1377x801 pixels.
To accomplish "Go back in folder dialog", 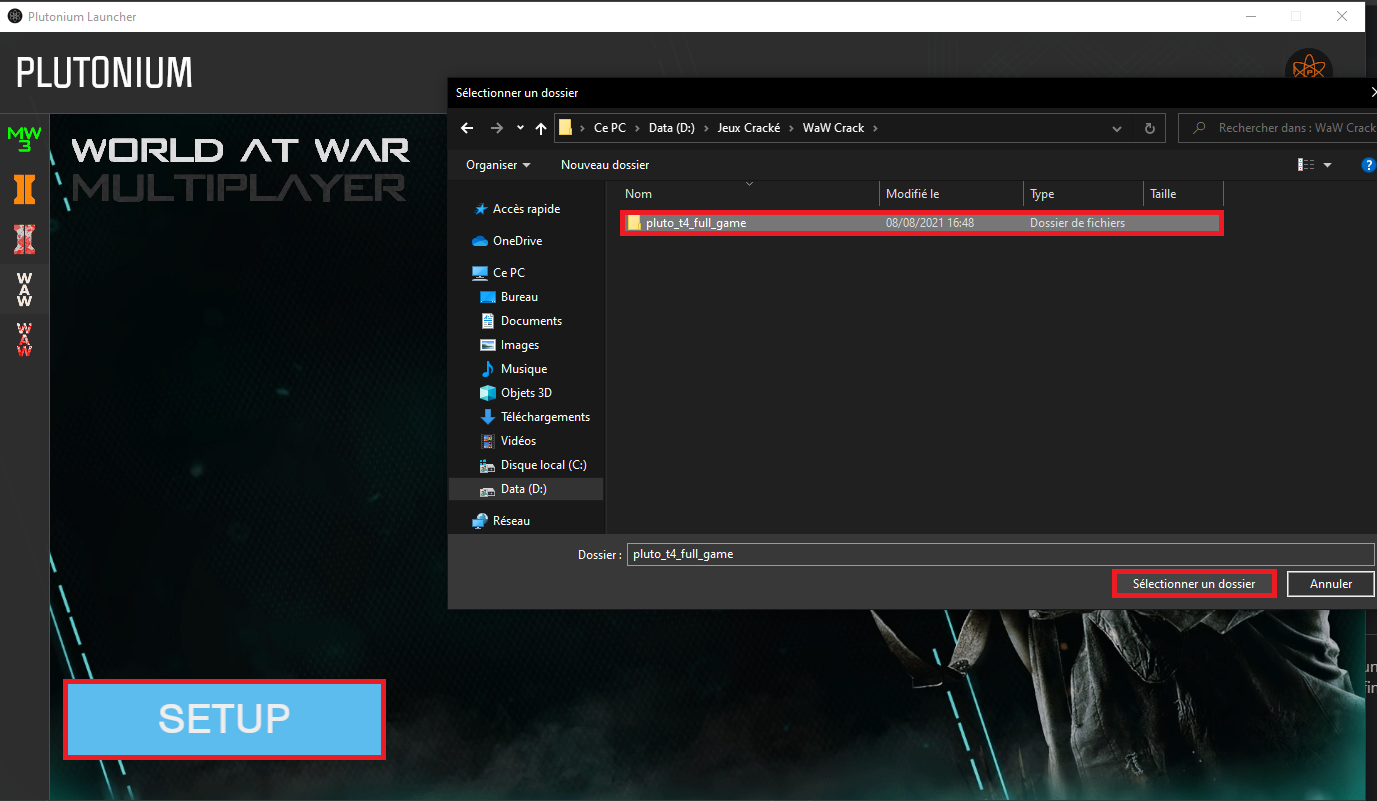I will click(467, 128).
